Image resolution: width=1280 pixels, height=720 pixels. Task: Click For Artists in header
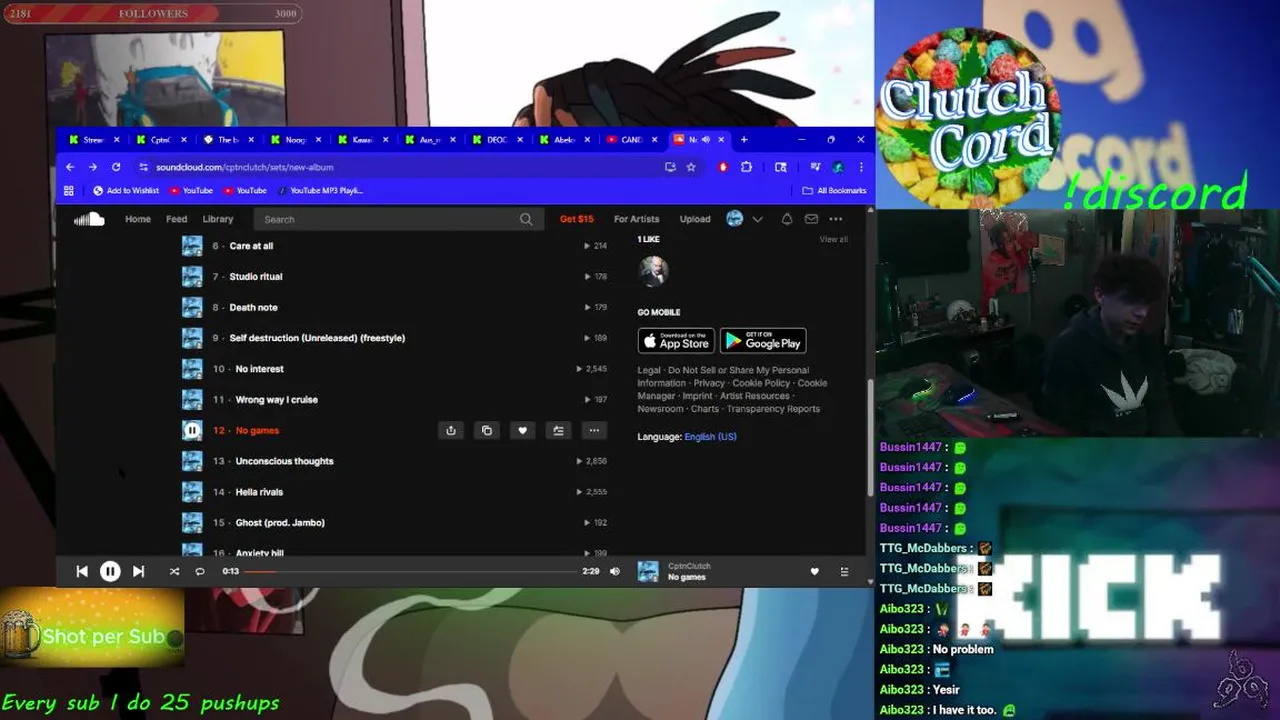(637, 219)
